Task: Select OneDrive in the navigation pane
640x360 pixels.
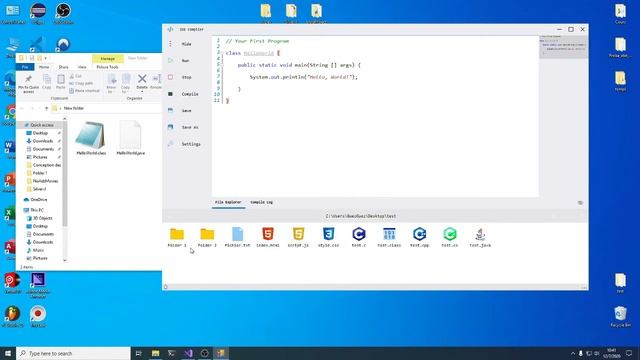Action: (36, 200)
